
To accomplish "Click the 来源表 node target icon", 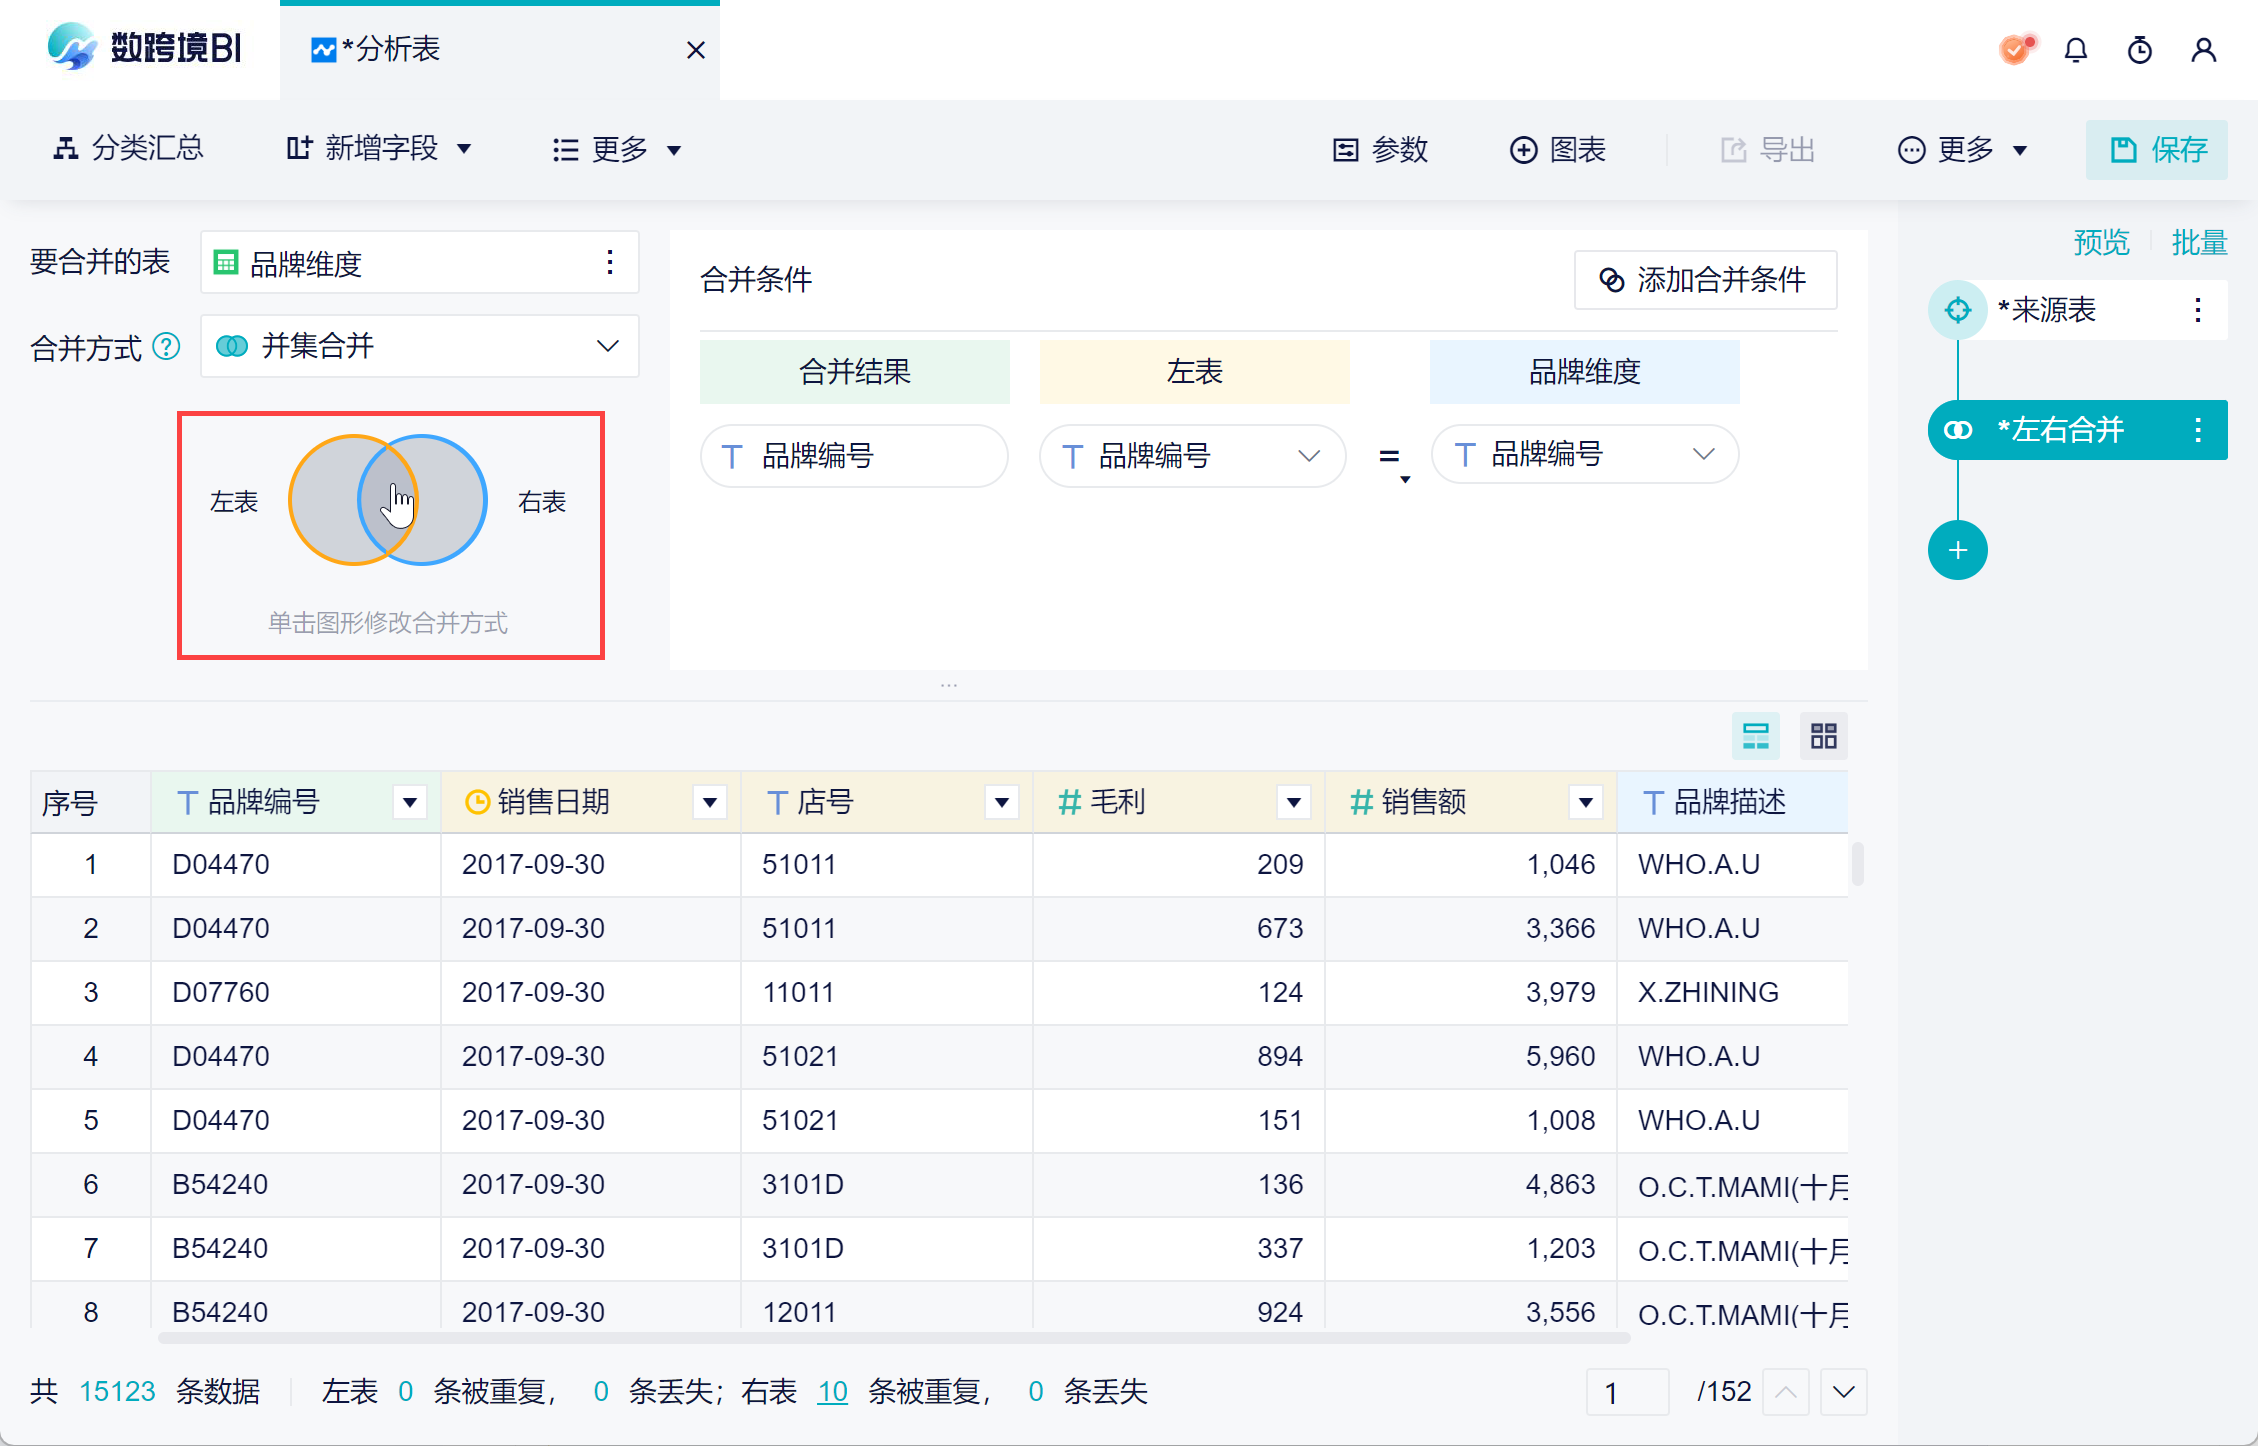I will pos(1957,310).
